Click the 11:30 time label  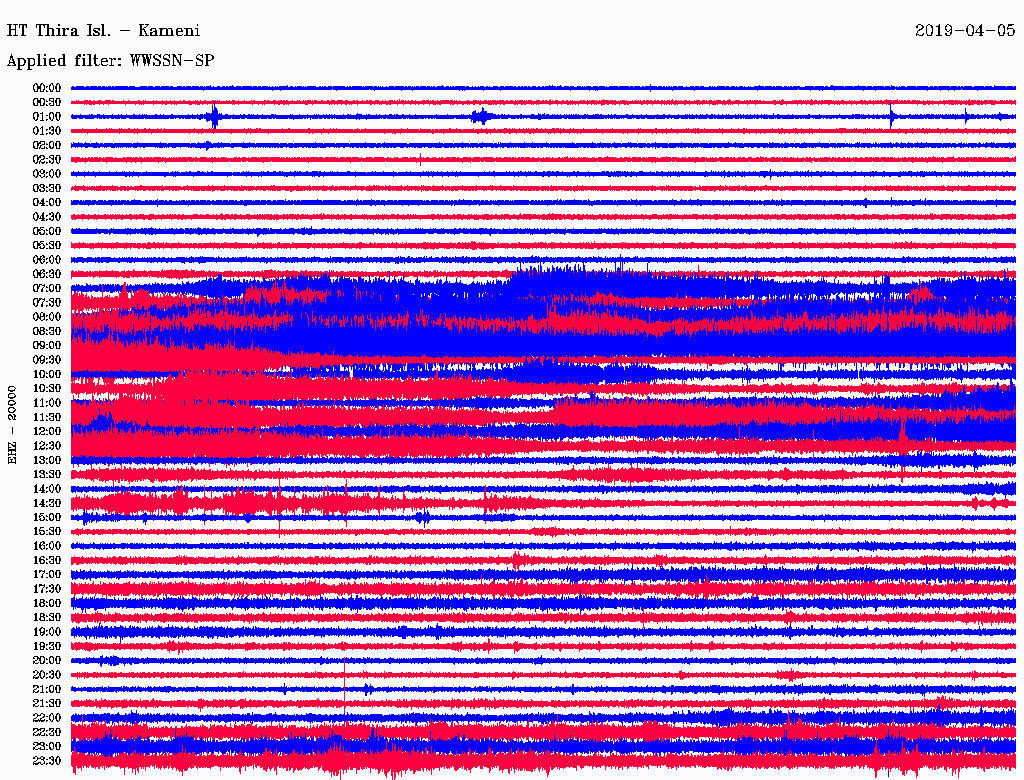pyautogui.click(x=47, y=417)
